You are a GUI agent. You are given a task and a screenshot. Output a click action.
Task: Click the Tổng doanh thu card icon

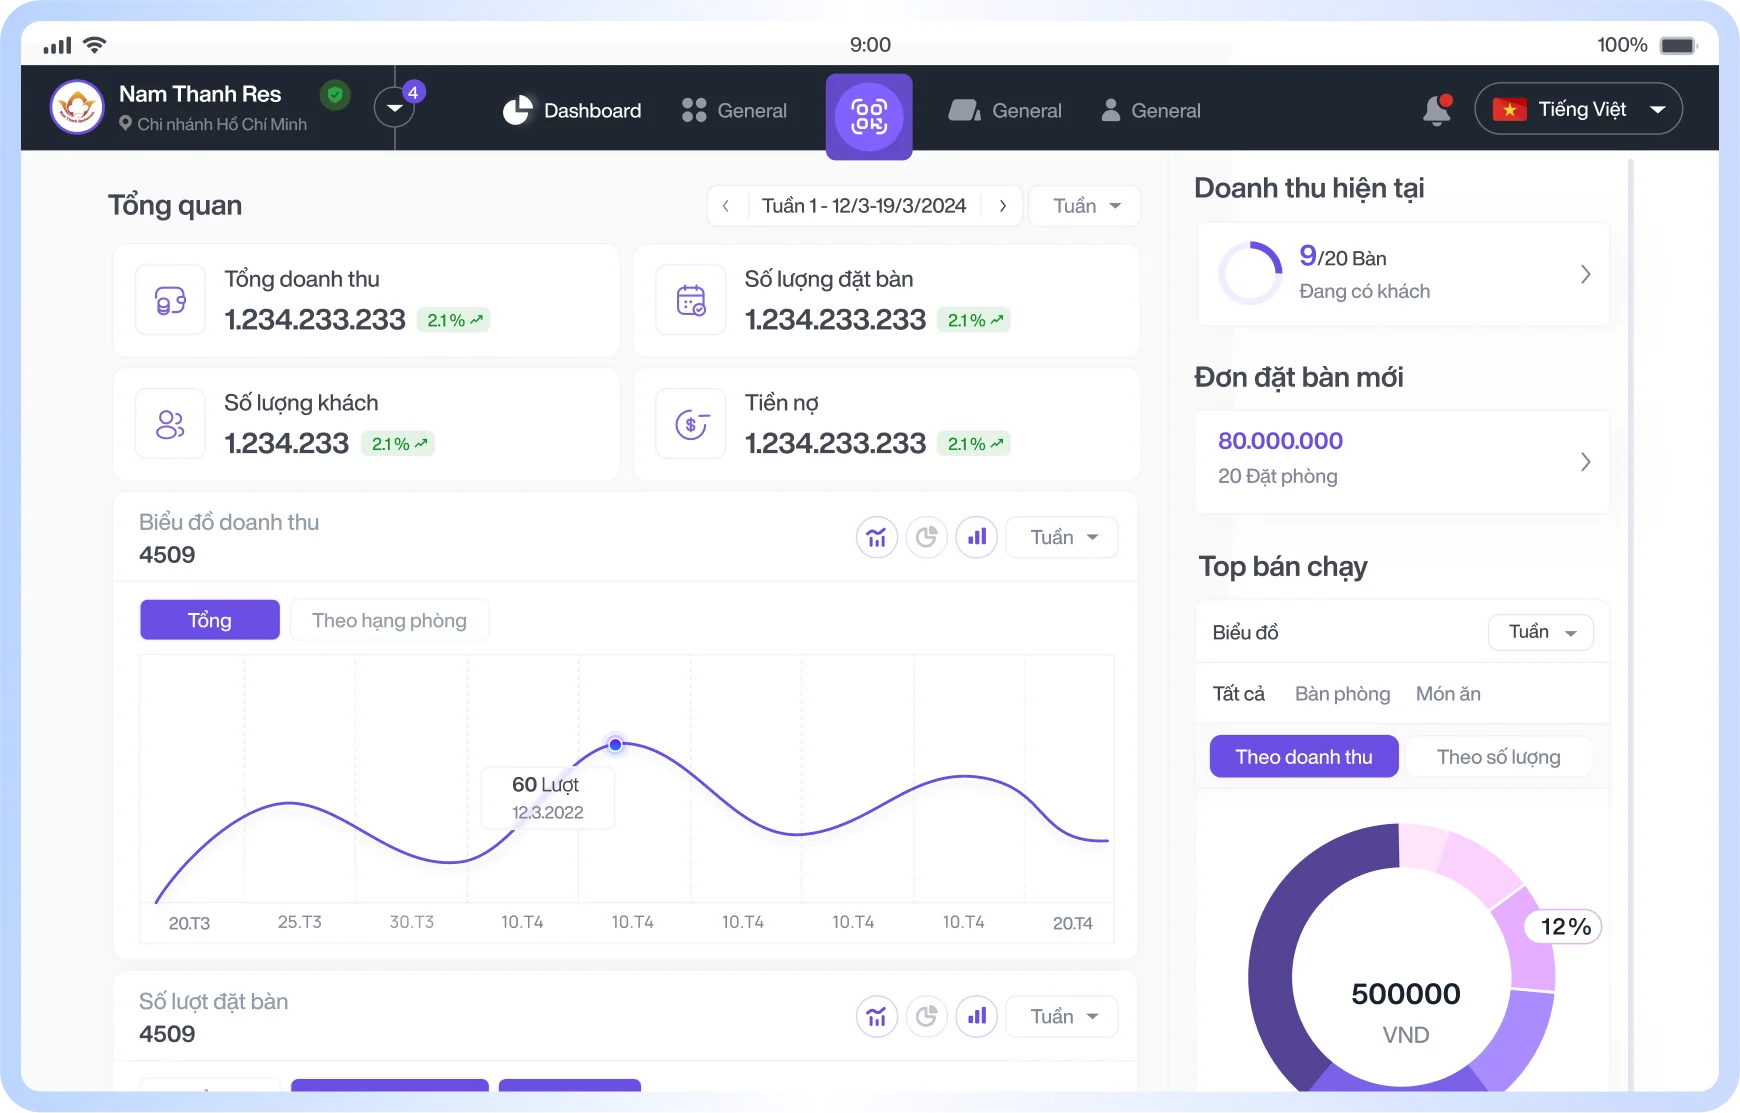170,300
